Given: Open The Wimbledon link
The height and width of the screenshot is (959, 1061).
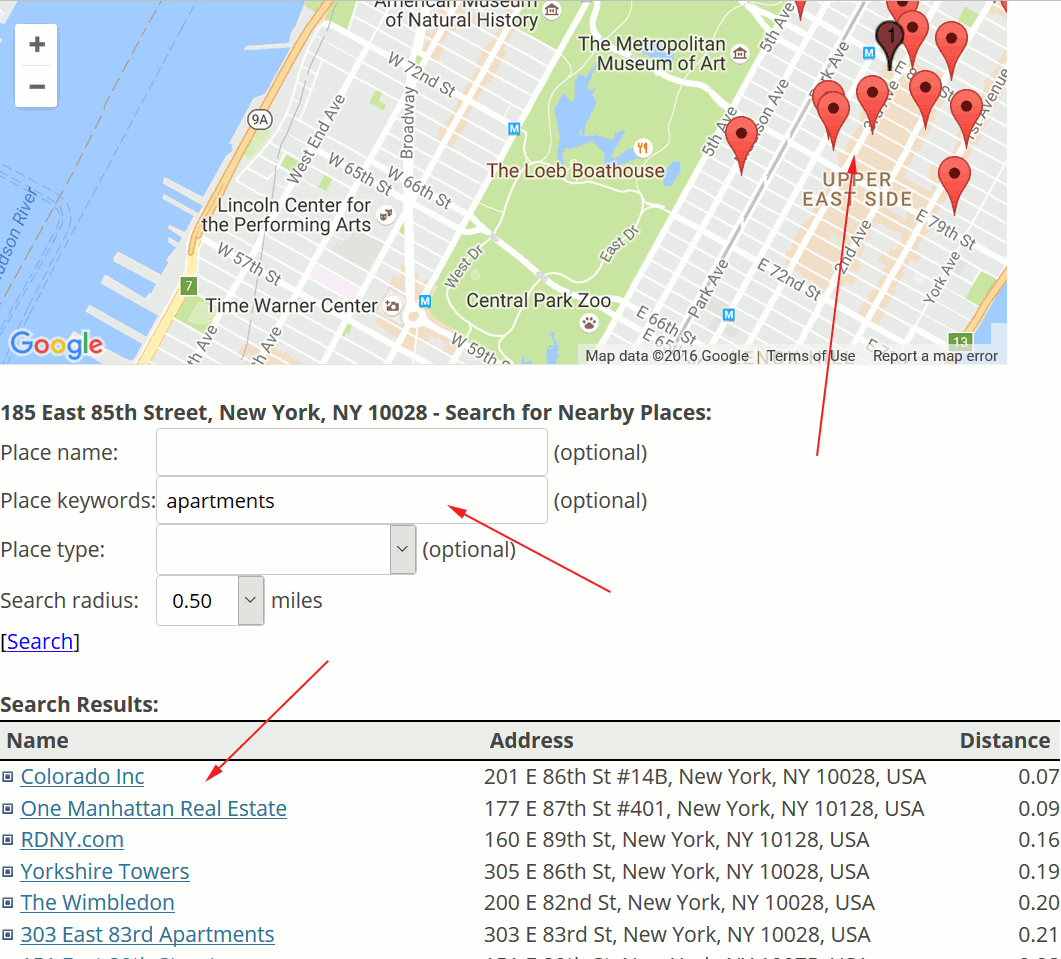Looking at the screenshot, I should (x=97, y=903).
